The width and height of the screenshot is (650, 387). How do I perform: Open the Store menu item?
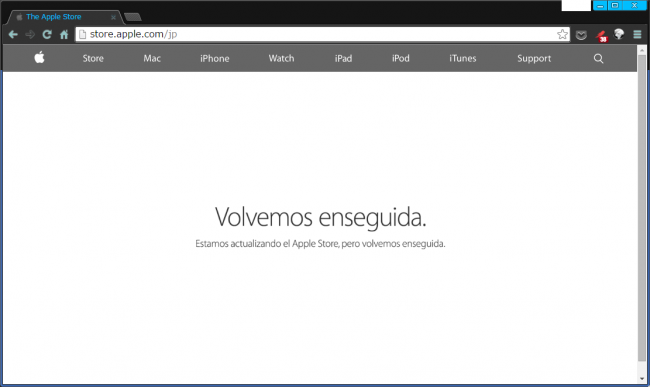pos(93,58)
